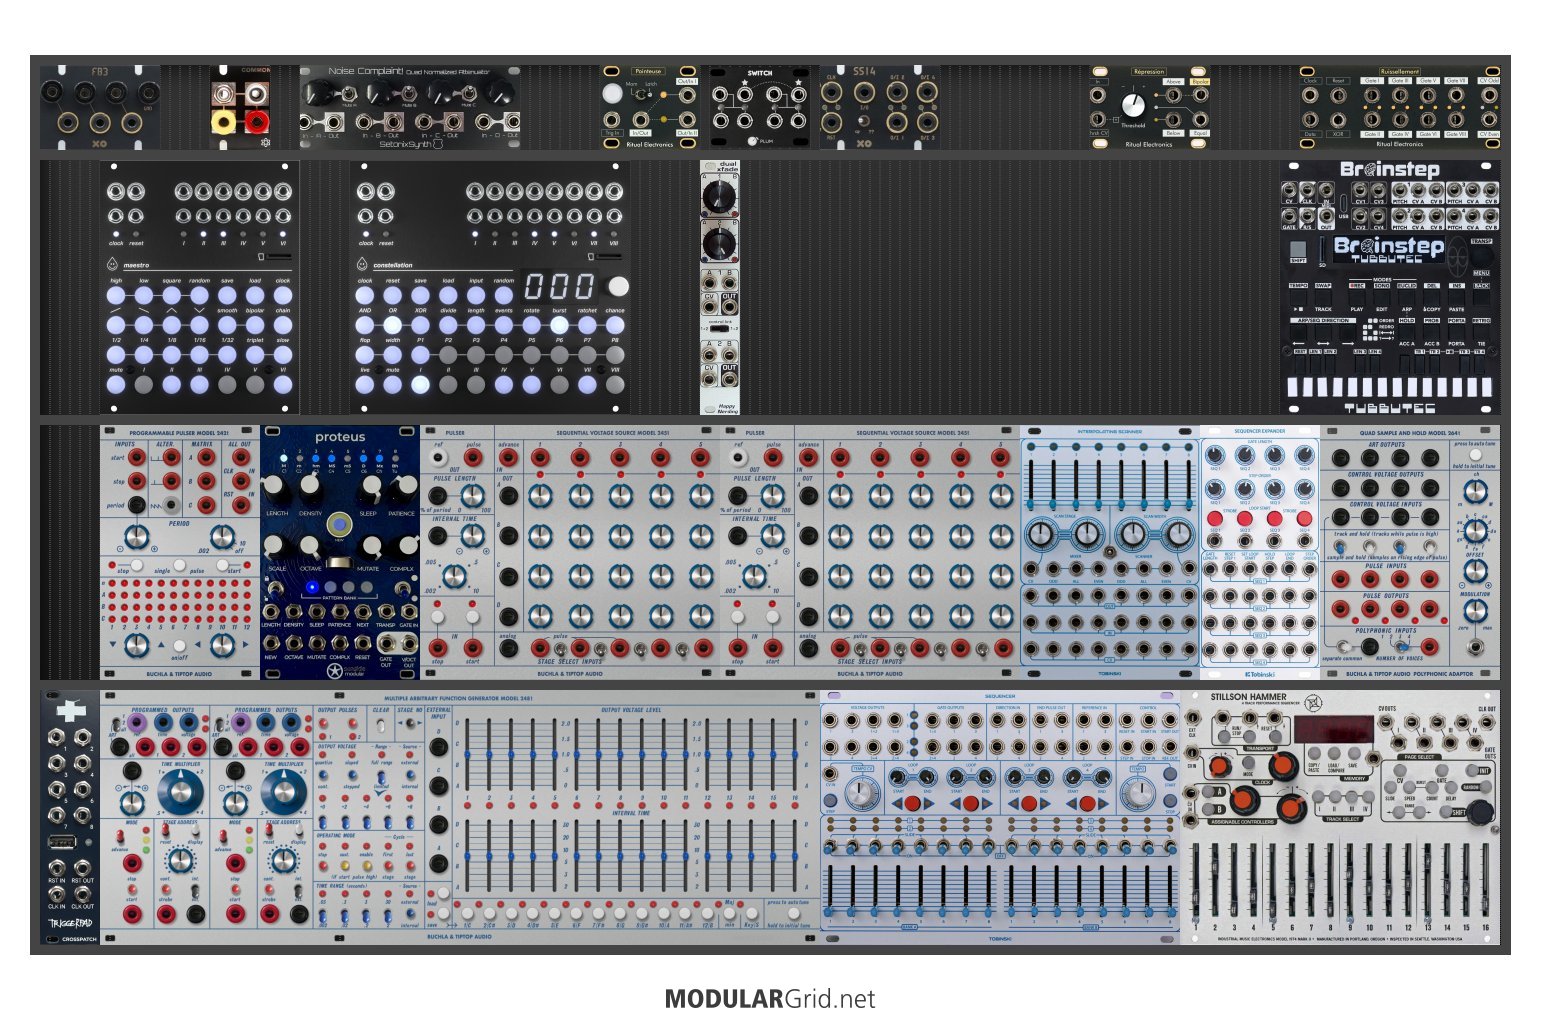Screen dimensions: 1541x1020
Task: Click slider 1 on Stillson Hammer
Action: 1195,880
